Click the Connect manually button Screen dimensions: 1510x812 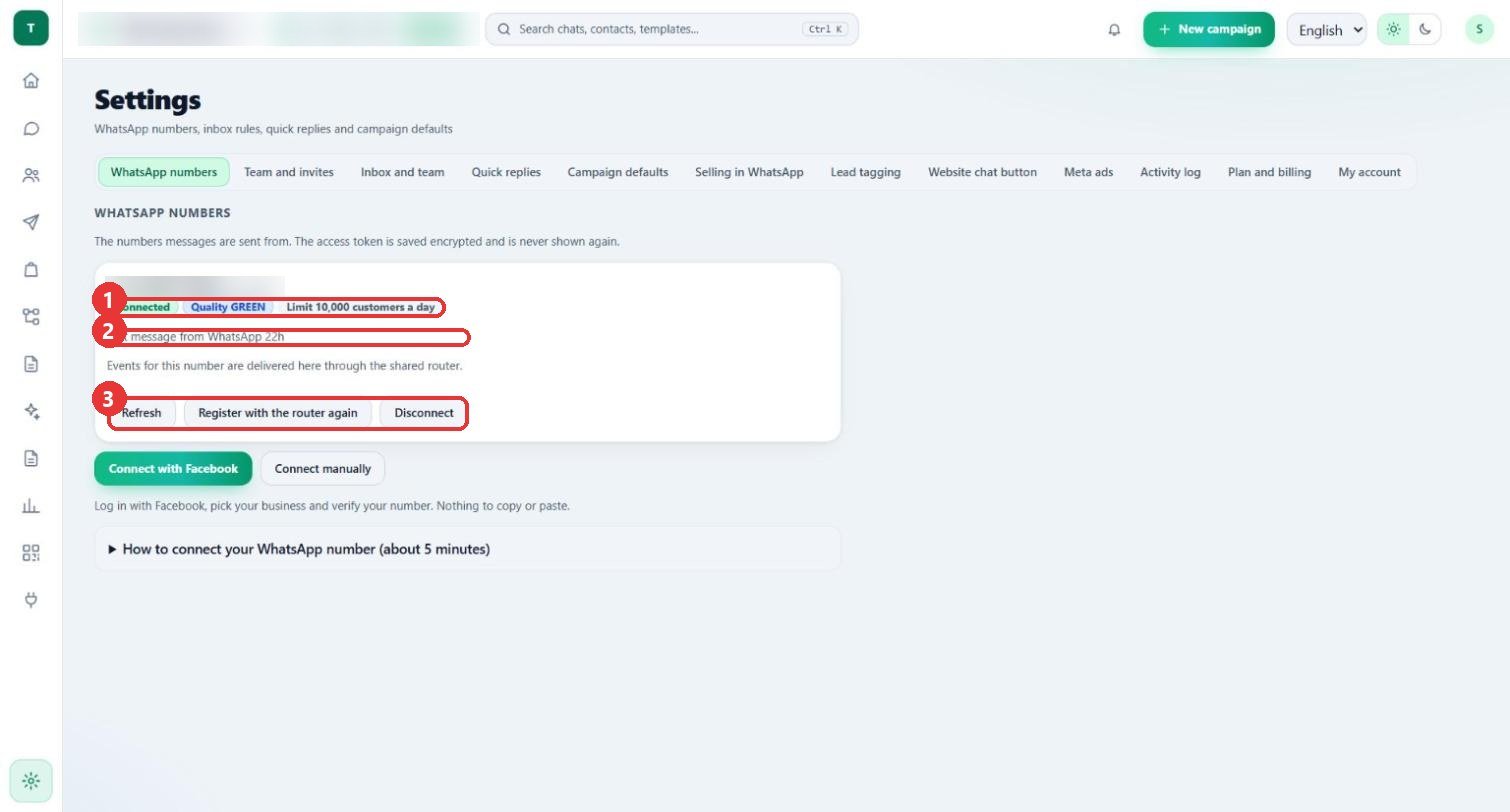(322, 469)
